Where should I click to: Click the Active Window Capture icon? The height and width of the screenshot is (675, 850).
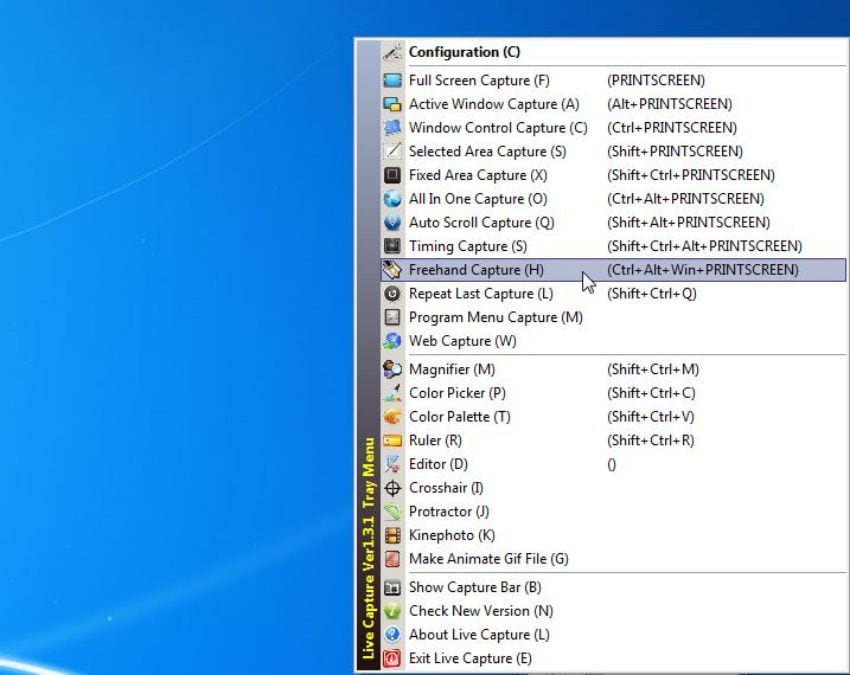point(392,104)
